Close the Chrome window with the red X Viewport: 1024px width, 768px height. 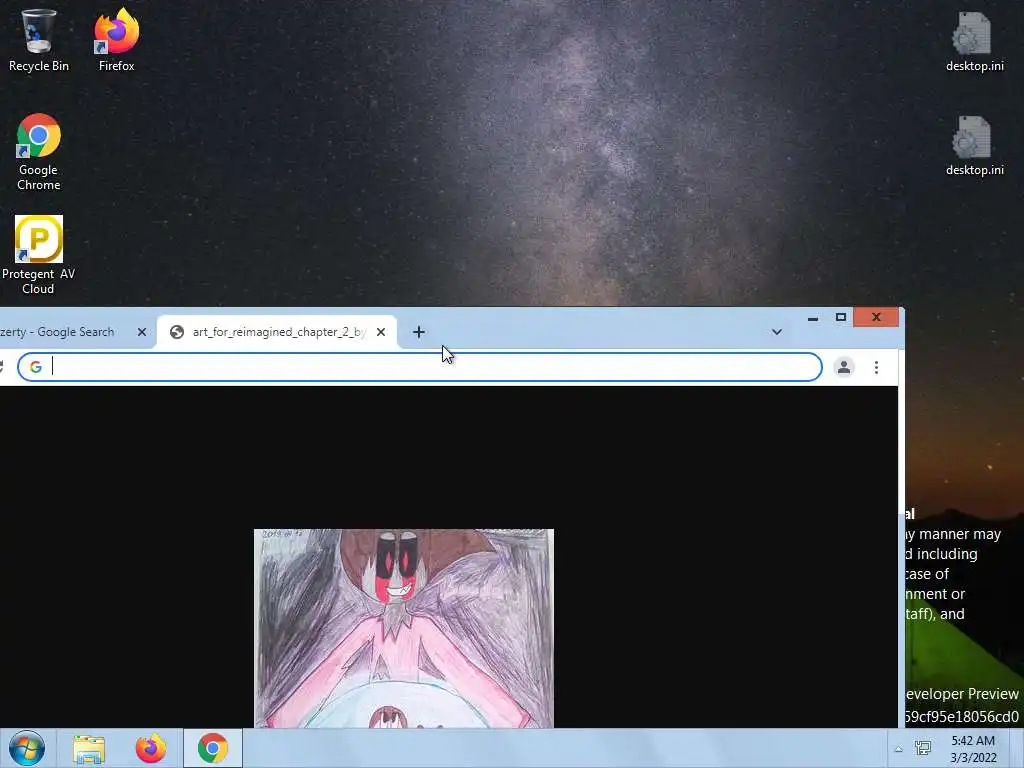point(876,317)
